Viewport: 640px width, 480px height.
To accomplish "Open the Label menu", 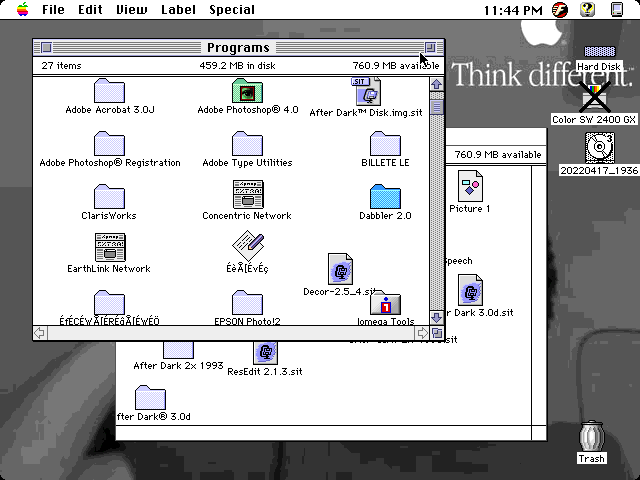I will pyautogui.click(x=178, y=9).
